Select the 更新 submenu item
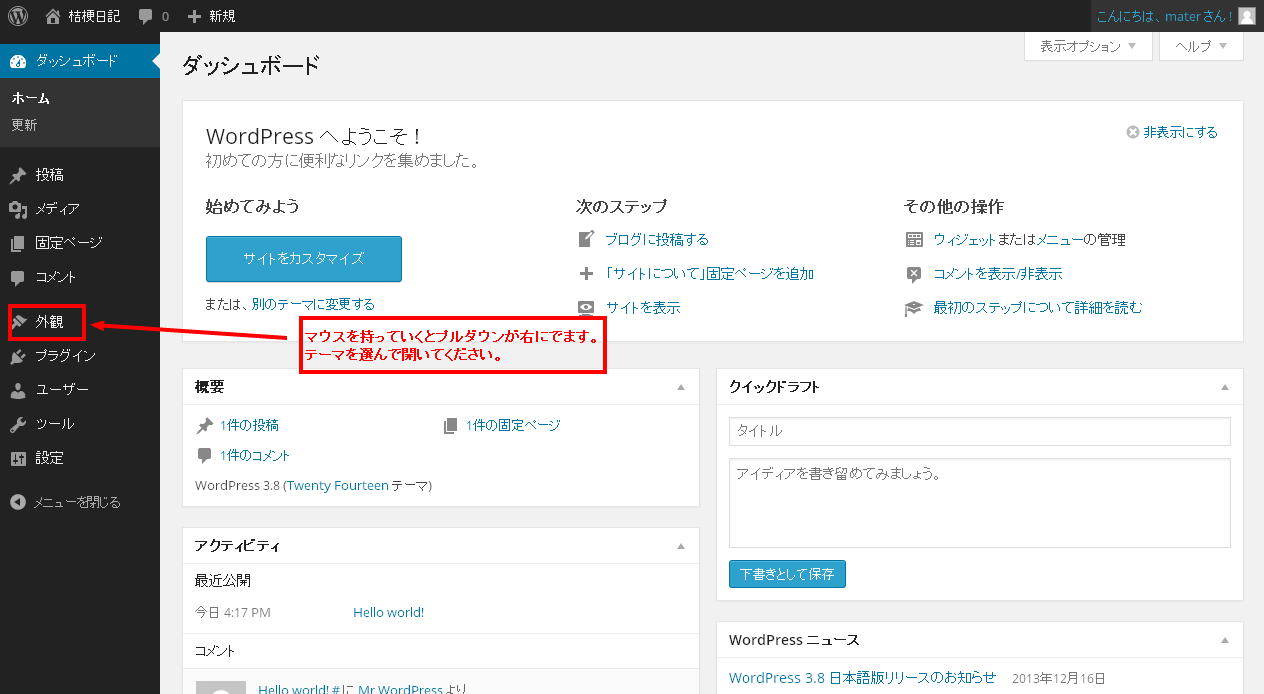Image resolution: width=1264 pixels, height=694 pixels. pyautogui.click(x=25, y=125)
